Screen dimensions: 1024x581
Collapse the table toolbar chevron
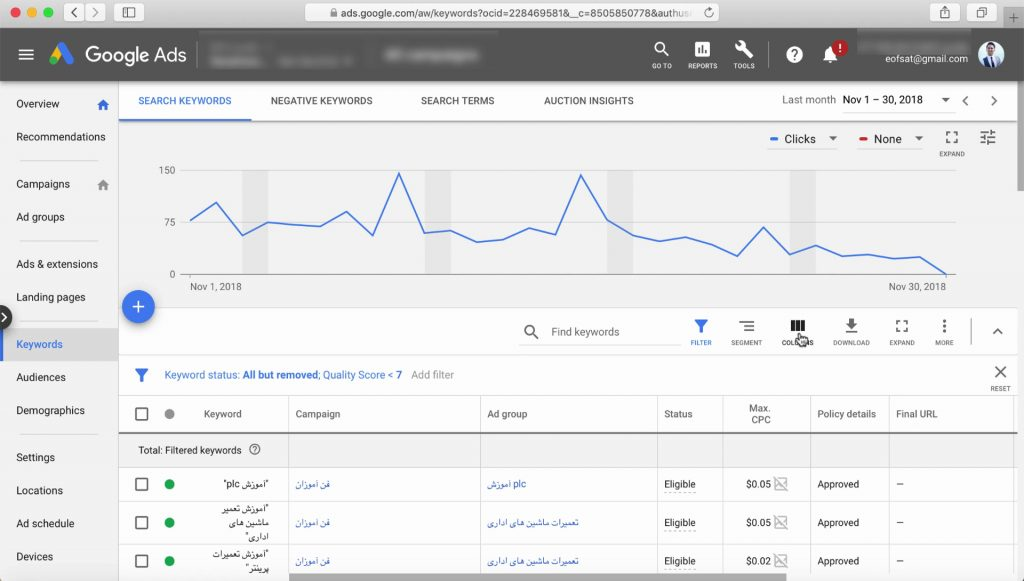(997, 332)
